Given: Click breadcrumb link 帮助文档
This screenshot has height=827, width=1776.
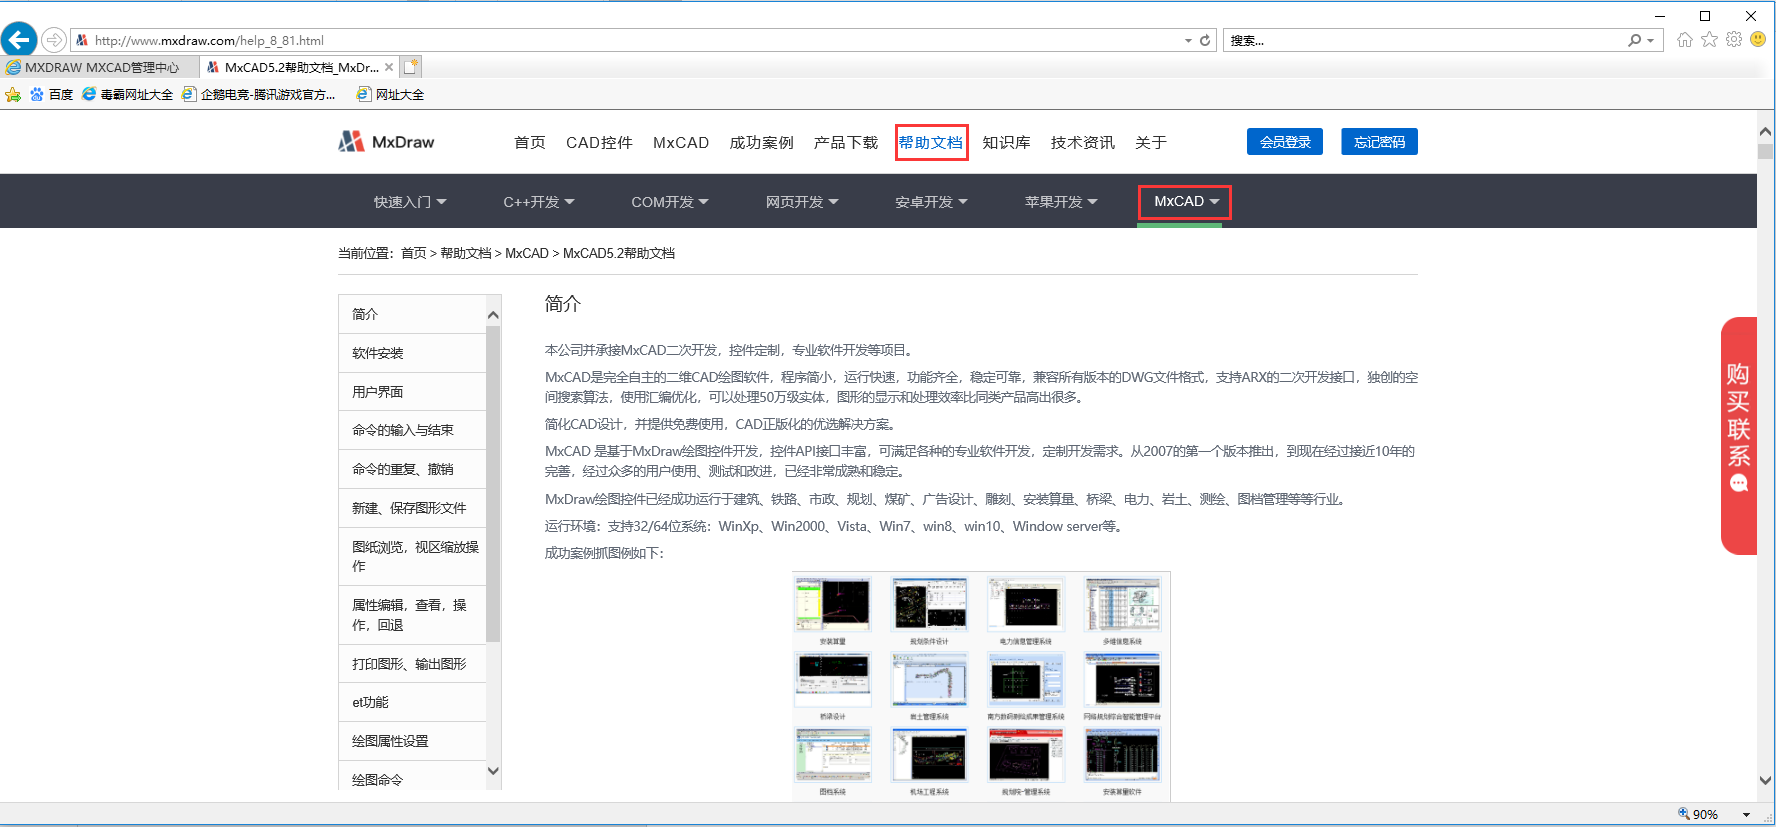Looking at the screenshot, I should 466,253.
